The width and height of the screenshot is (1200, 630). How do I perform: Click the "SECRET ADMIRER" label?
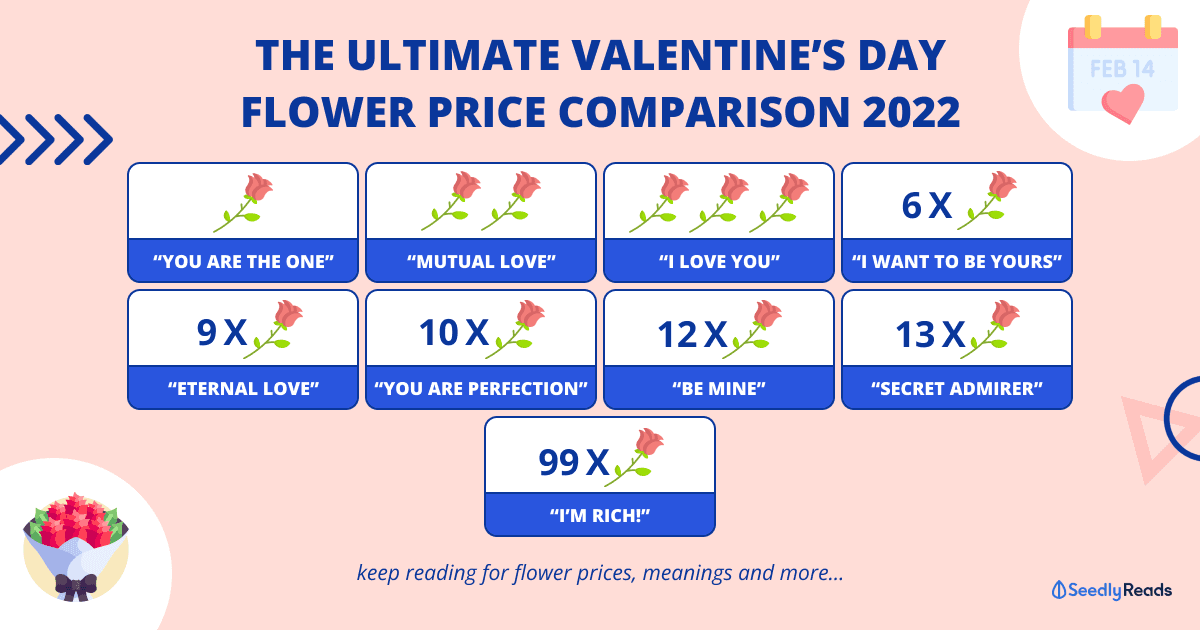tap(957, 389)
